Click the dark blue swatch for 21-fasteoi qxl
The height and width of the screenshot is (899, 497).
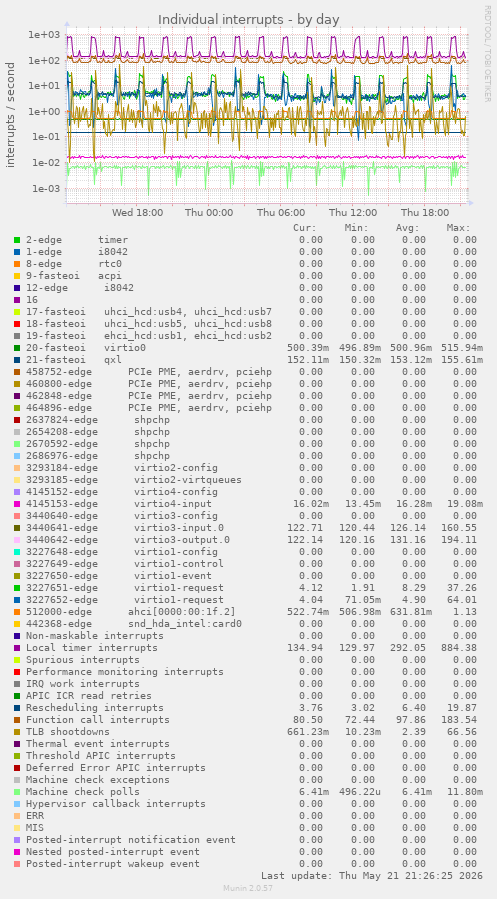click(x=17, y=359)
